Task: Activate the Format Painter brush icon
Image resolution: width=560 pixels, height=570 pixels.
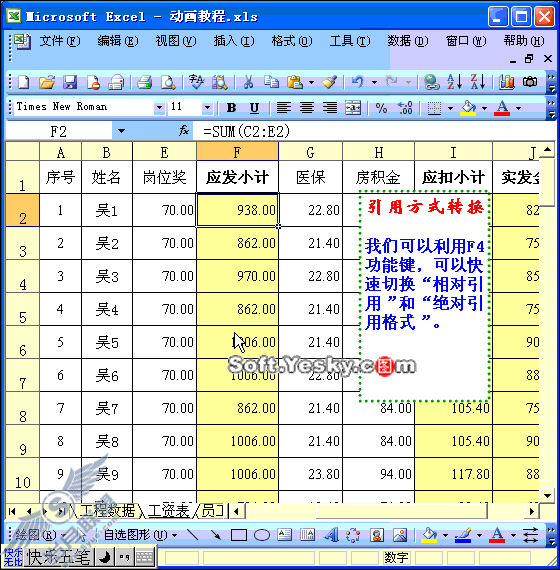Action: coord(329,82)
